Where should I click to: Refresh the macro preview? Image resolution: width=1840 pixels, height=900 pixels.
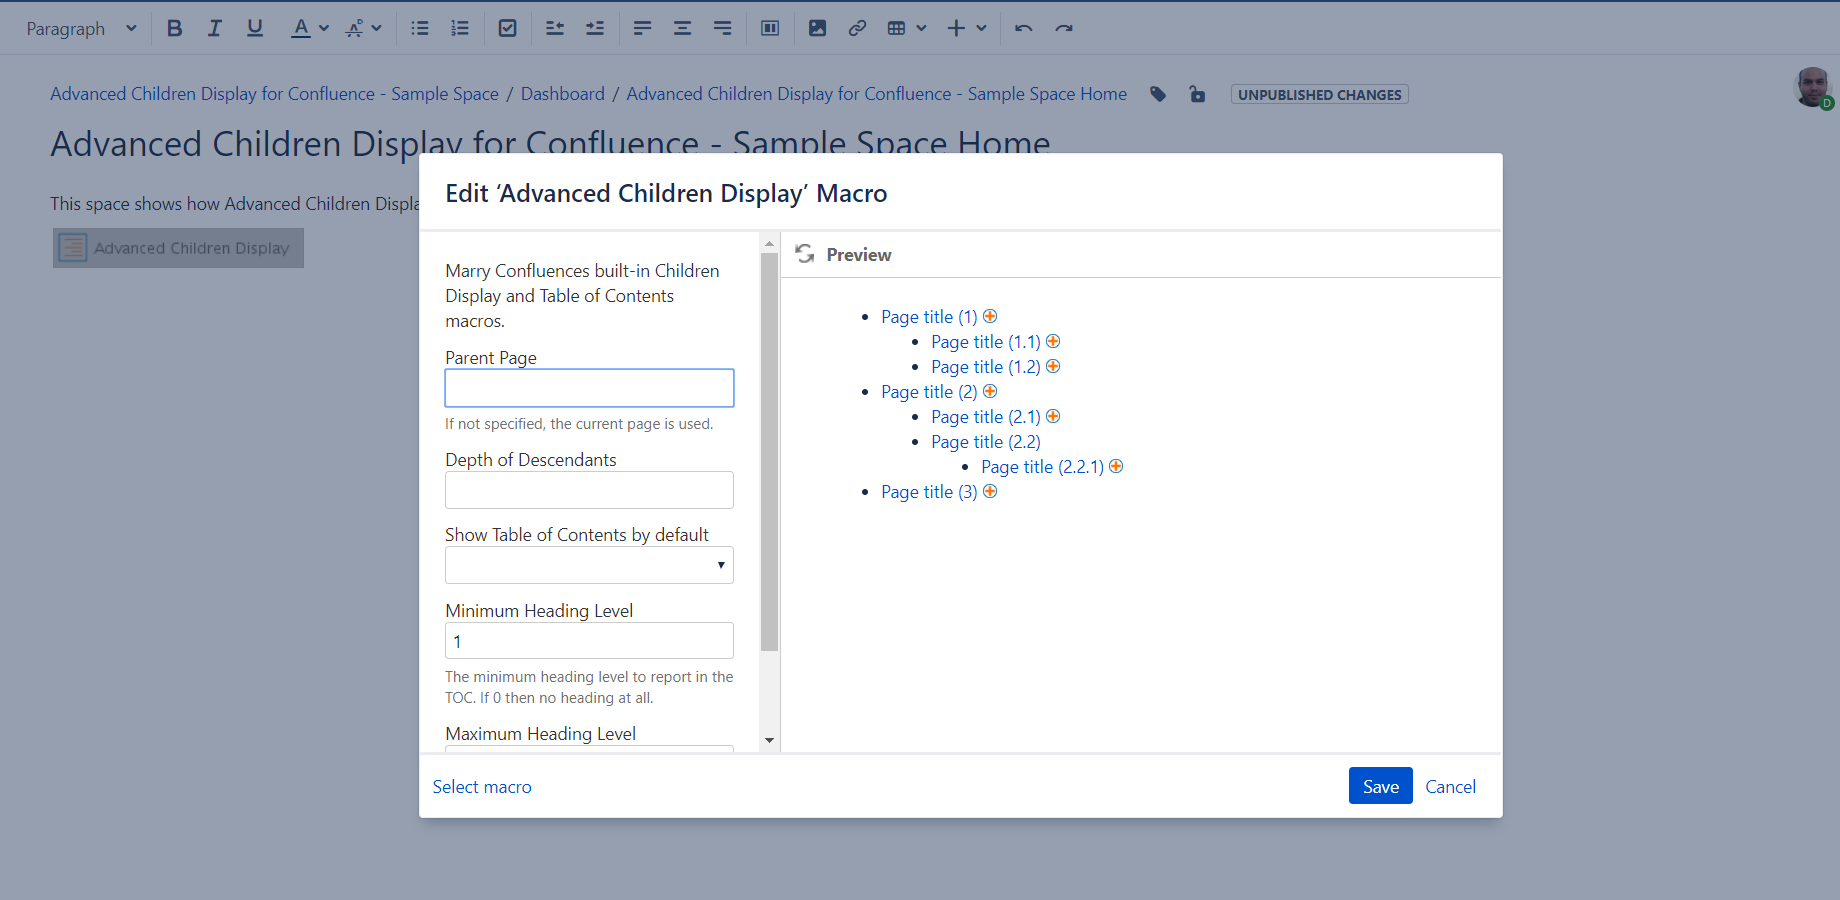click(805, 254)
